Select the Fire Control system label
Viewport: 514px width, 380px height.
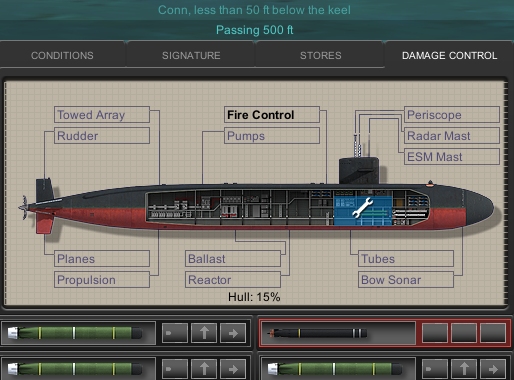tap(272, 115)
